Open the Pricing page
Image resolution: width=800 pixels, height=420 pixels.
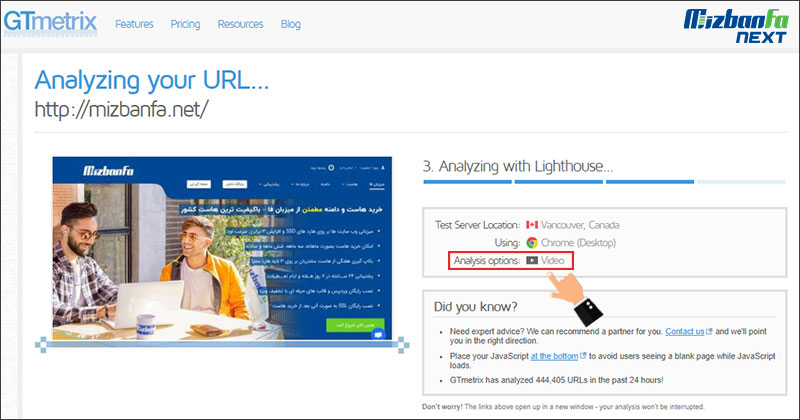click(x=185, y=24)
